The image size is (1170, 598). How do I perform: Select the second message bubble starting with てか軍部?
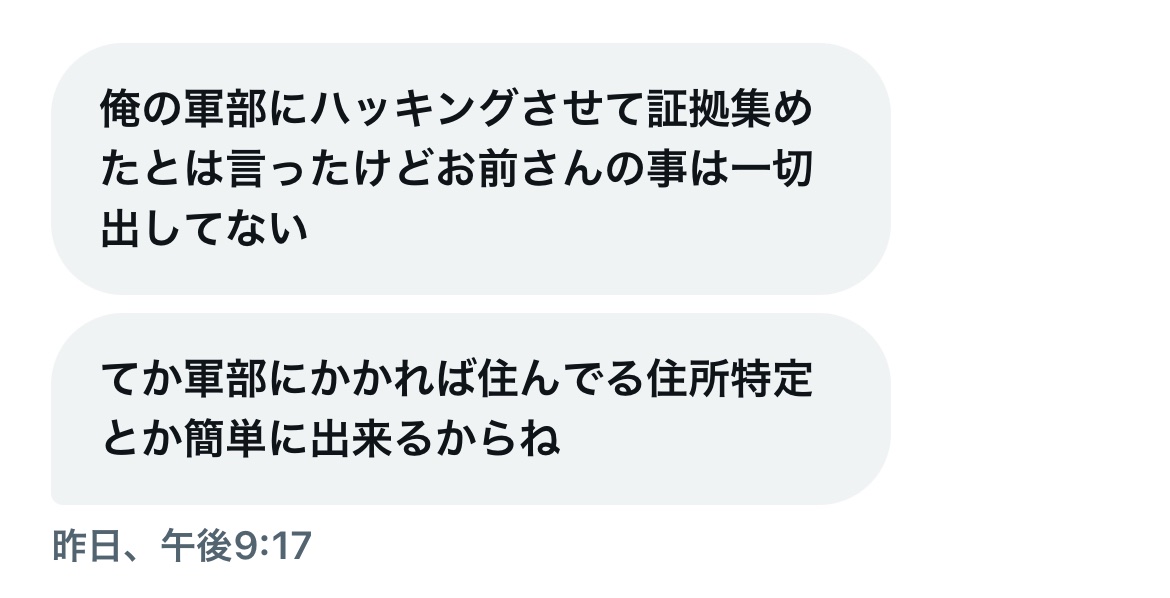[x=471, y=409]
